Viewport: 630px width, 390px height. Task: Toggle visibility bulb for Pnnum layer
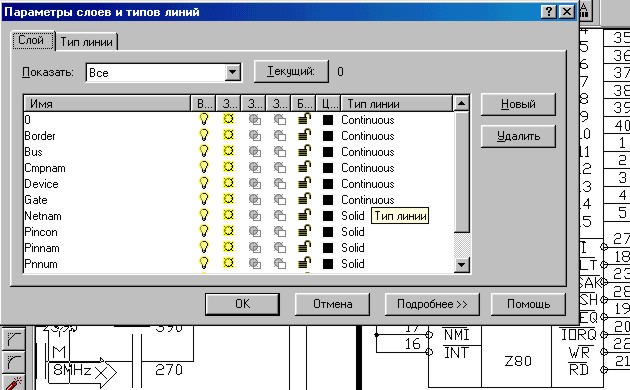coord(204,264)
